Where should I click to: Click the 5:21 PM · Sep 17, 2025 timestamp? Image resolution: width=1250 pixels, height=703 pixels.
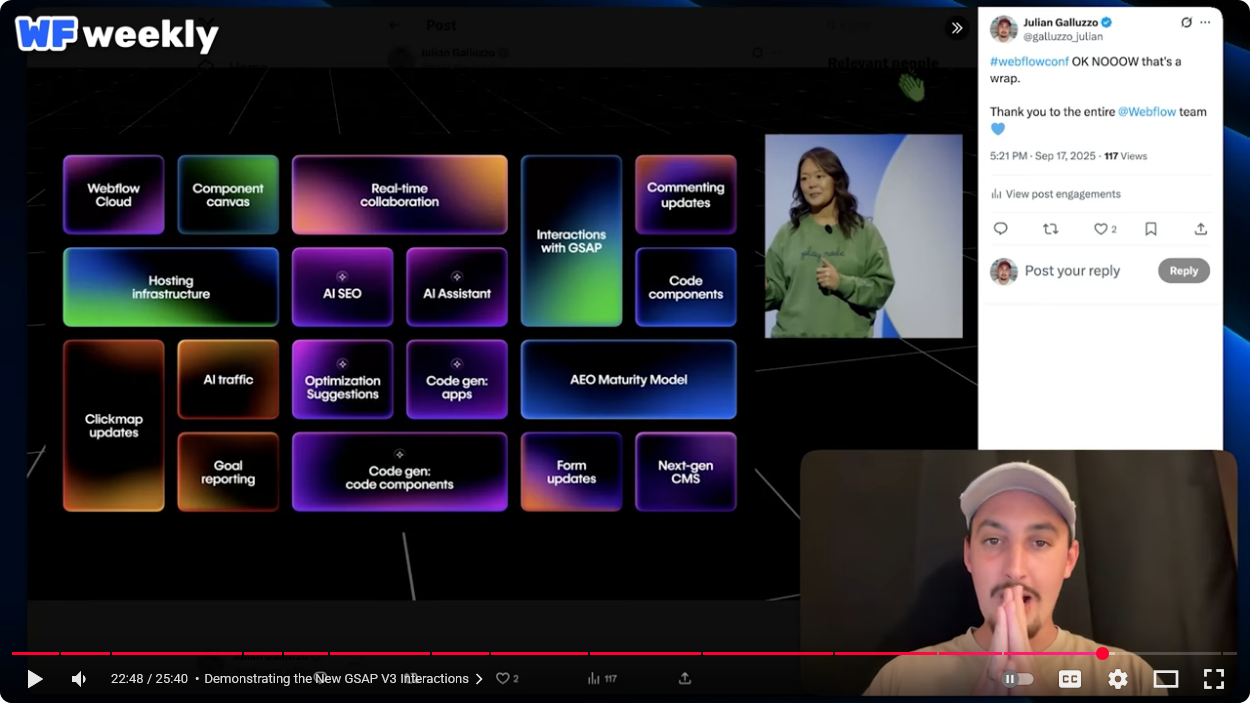click(x=1043, y=156)
